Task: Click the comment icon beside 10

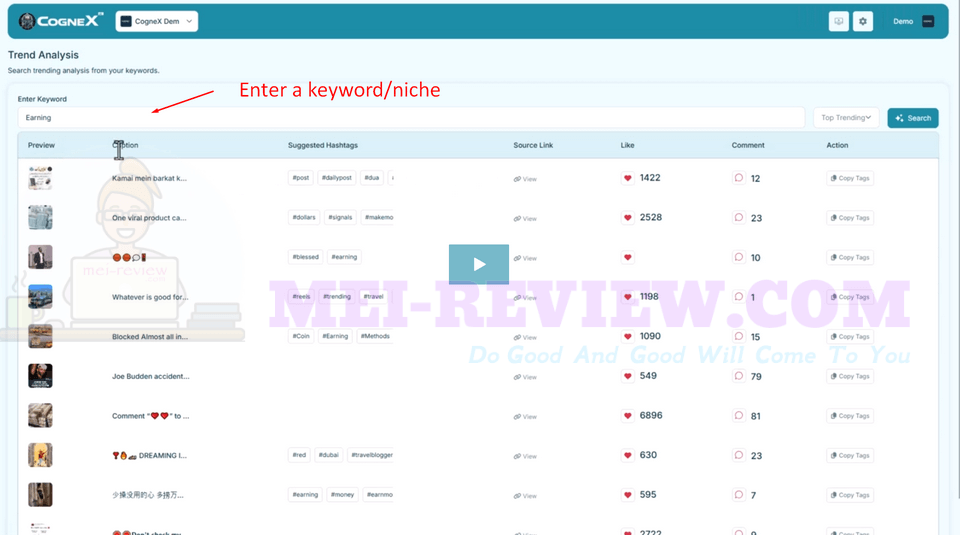Action: [x=739, y=257]
